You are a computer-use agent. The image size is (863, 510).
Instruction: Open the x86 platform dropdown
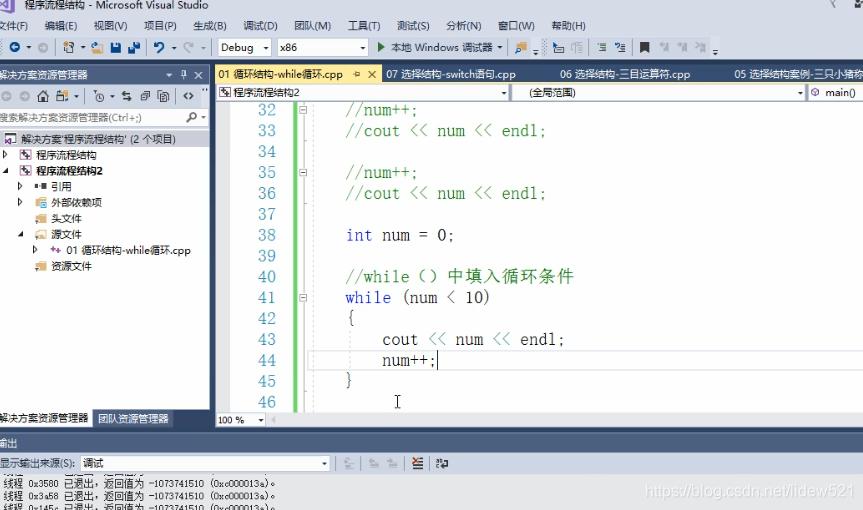click(363, 48)
